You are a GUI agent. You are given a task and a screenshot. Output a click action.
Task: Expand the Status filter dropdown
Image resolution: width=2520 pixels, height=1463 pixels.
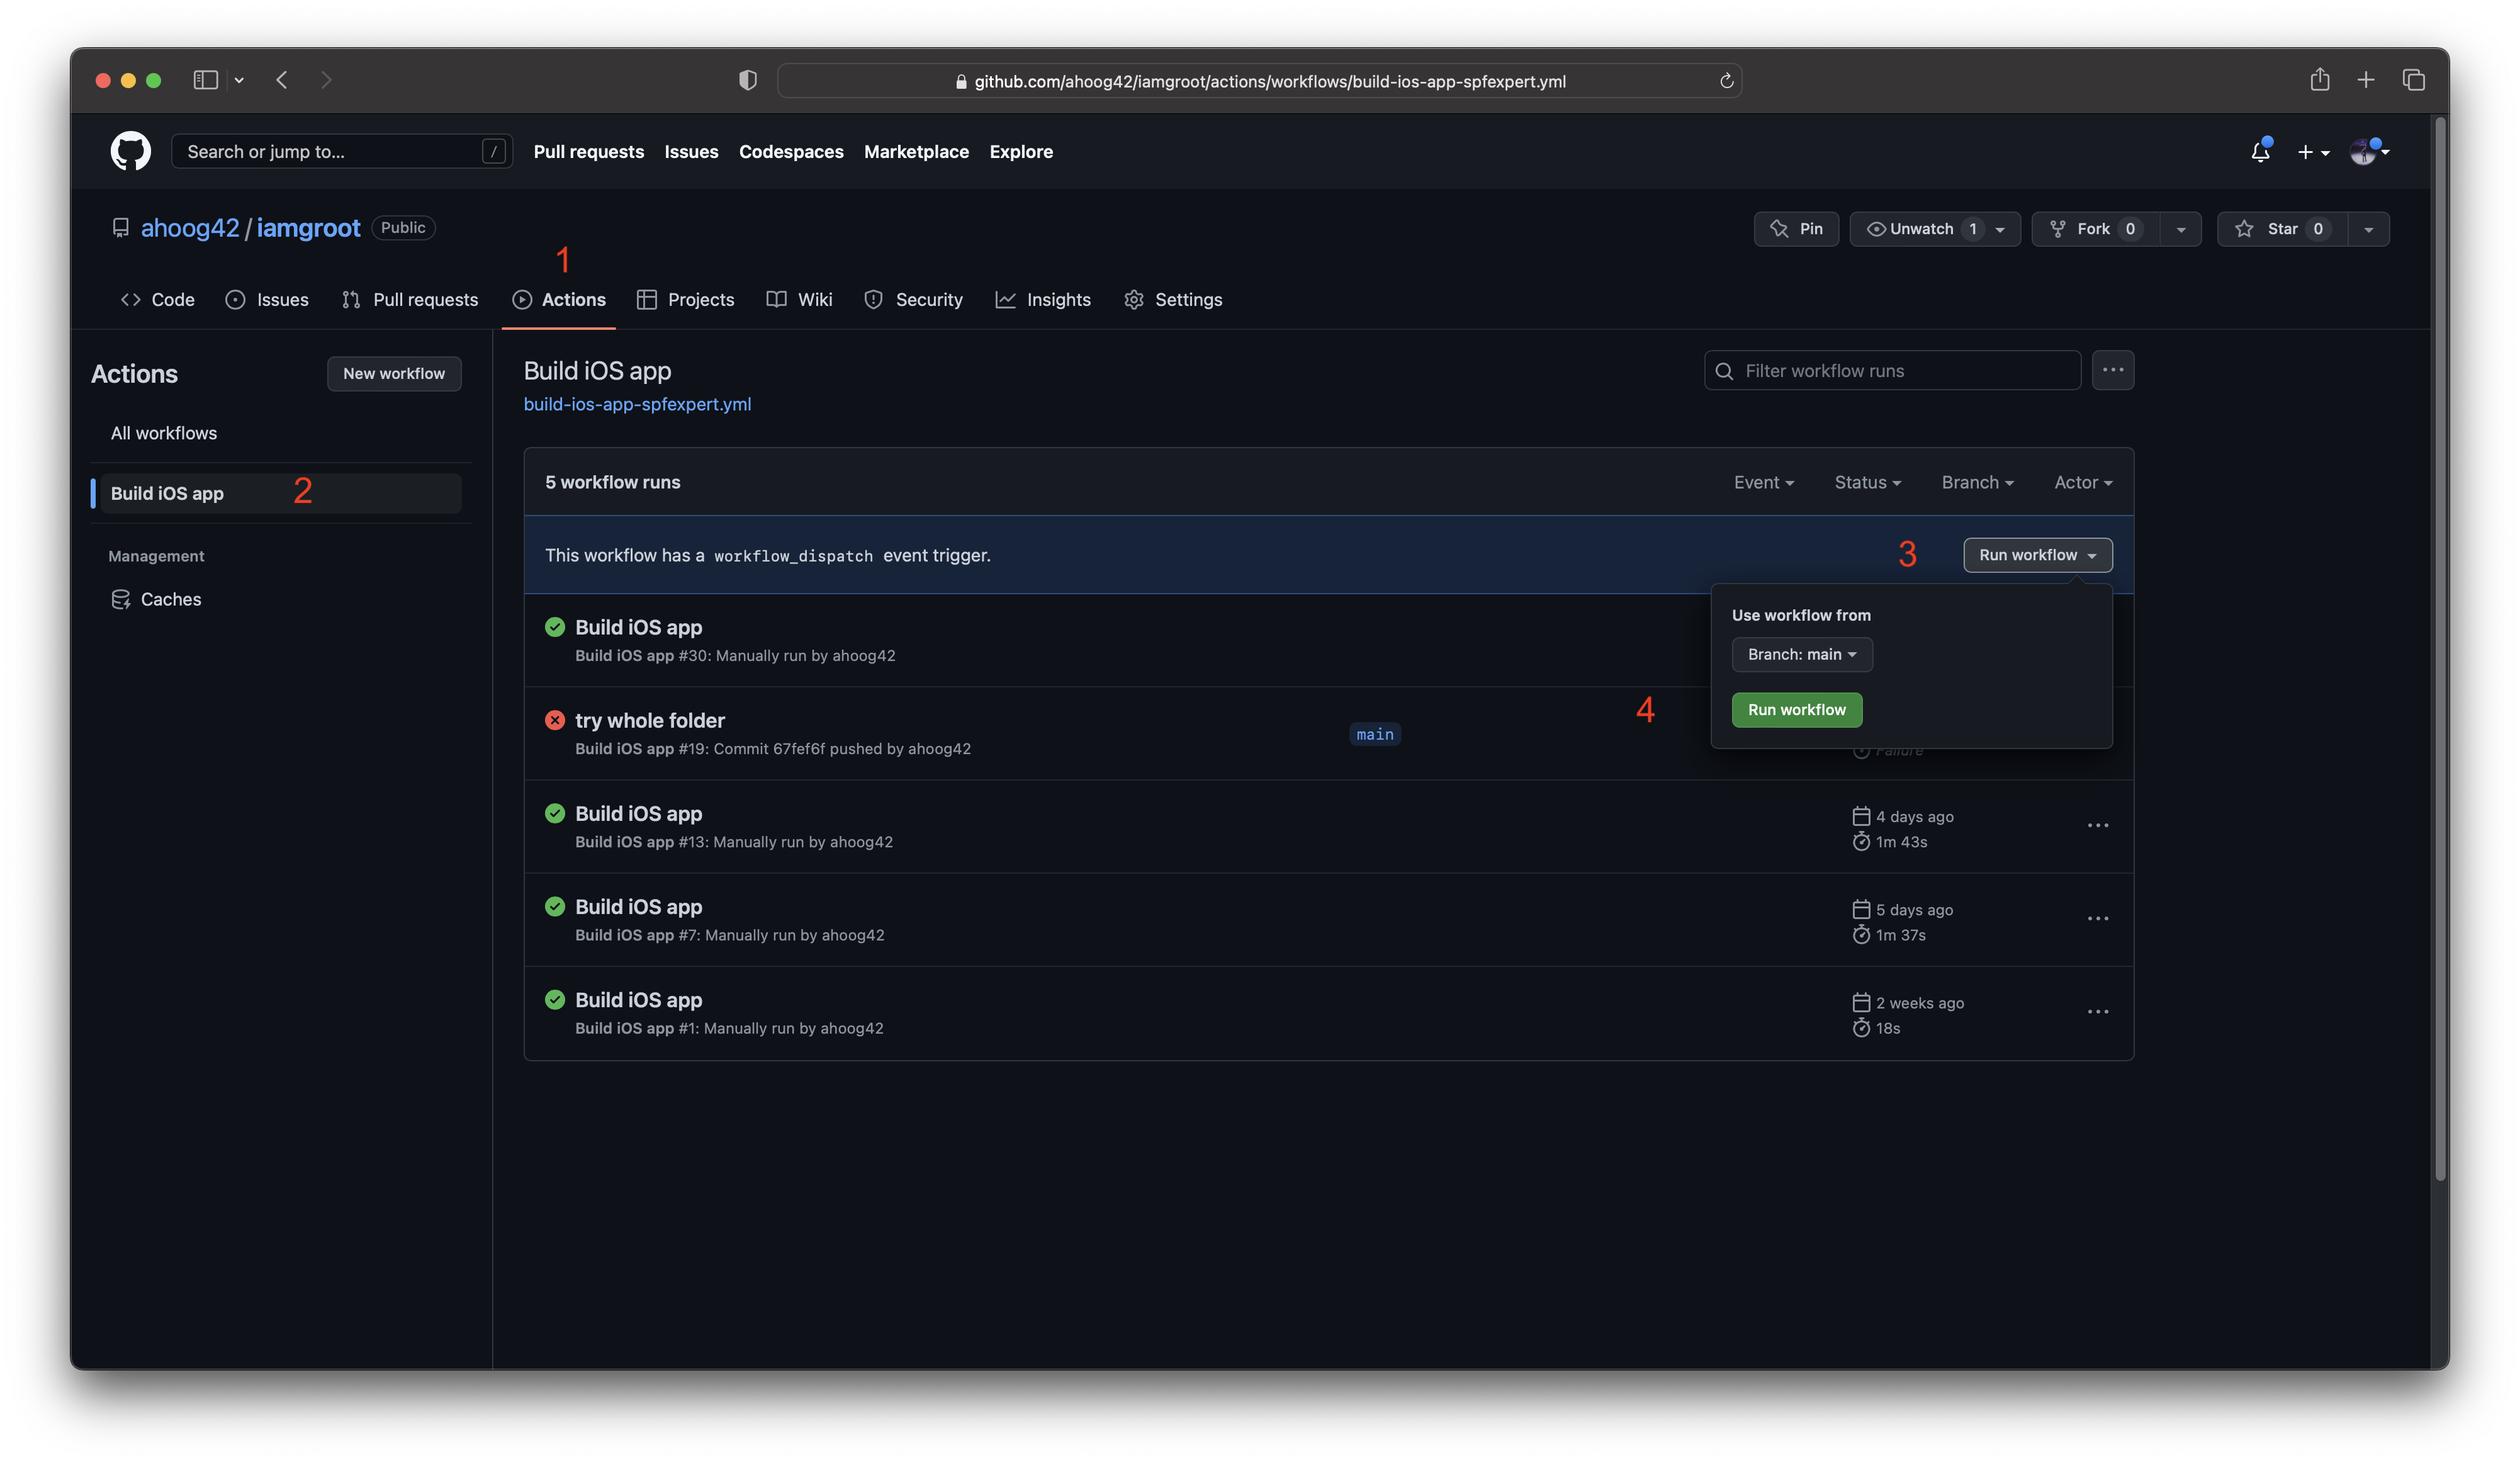click(x=1867, y=482)
